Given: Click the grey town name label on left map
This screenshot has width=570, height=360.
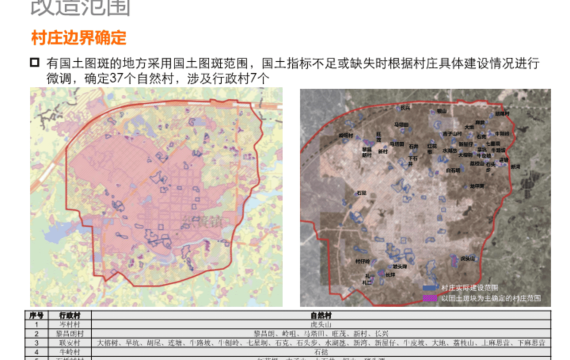Looking at the screenshot, I should coord(201,220).
